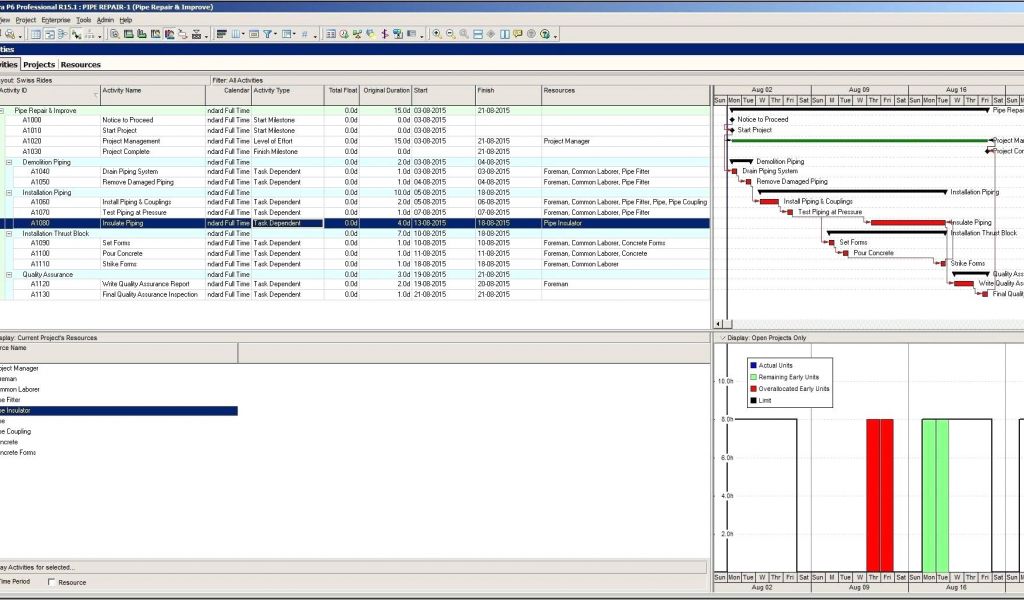The image size is (1024, 600).
Task: Click the Zoom In magnifier icon
Action: (437, 34)
